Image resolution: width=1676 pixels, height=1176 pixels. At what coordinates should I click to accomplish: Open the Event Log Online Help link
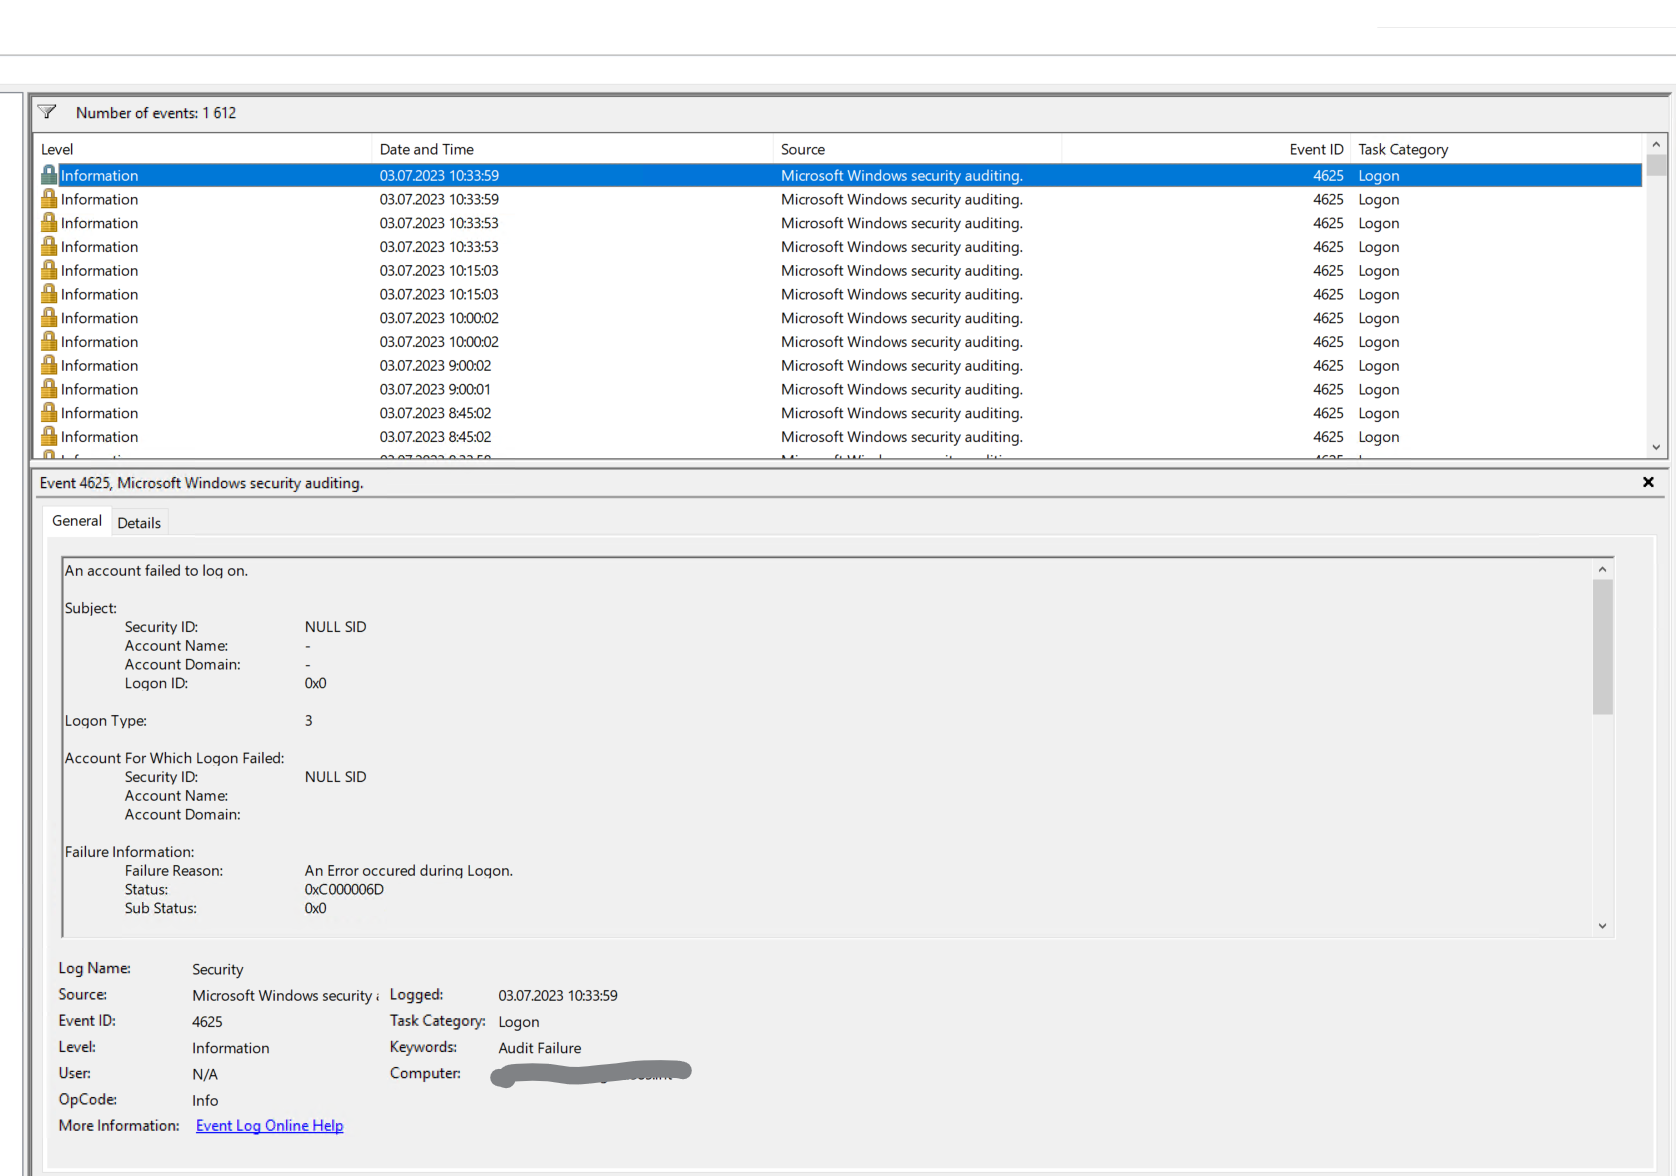tap(269, 1125)
